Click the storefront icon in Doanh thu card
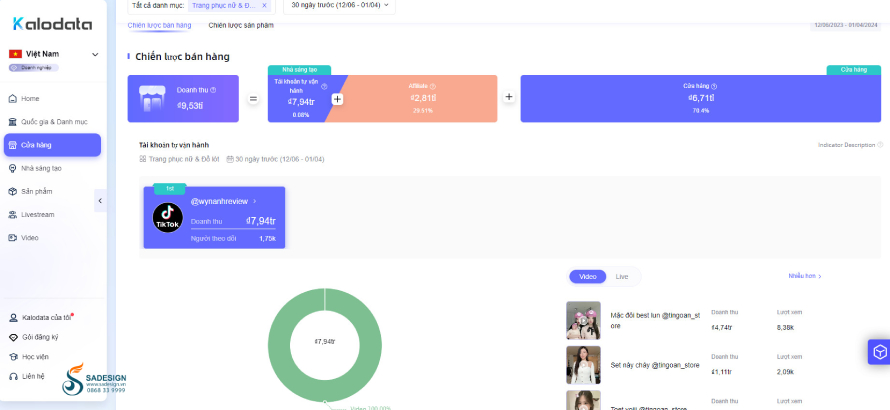The image size is (890, 410). coord(152,99)
